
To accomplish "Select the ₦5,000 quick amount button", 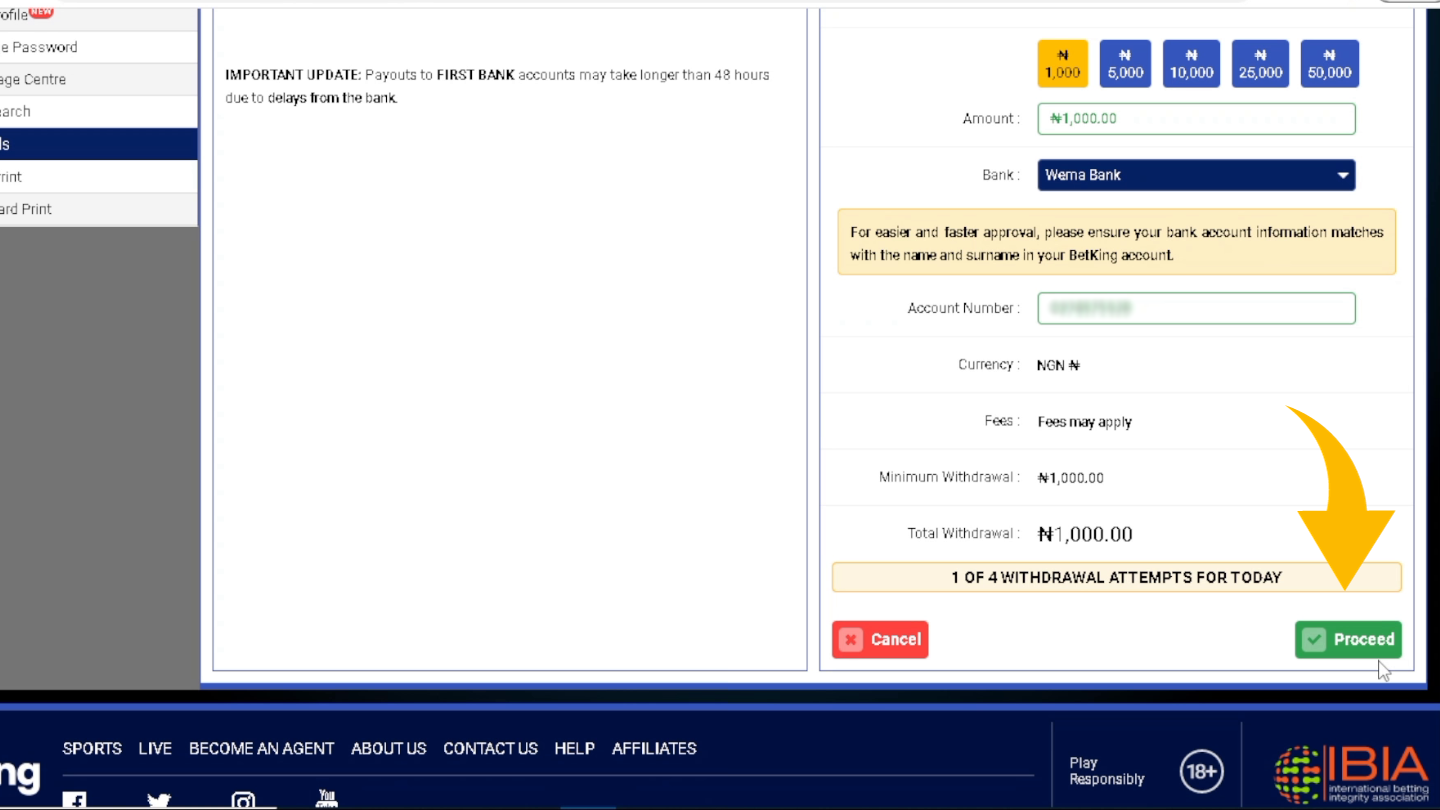I will [1125, 64].
